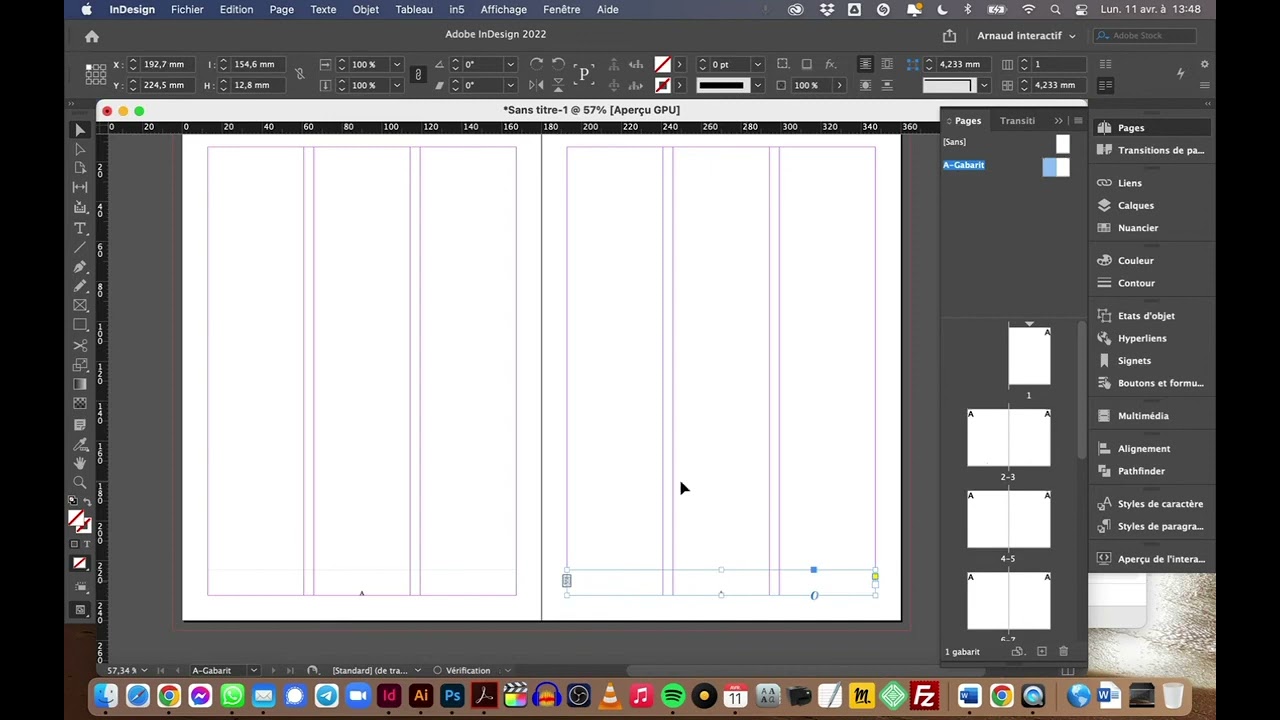
Task: Select the Line tool
Action: pyautogui.click(x=80, y=248)
